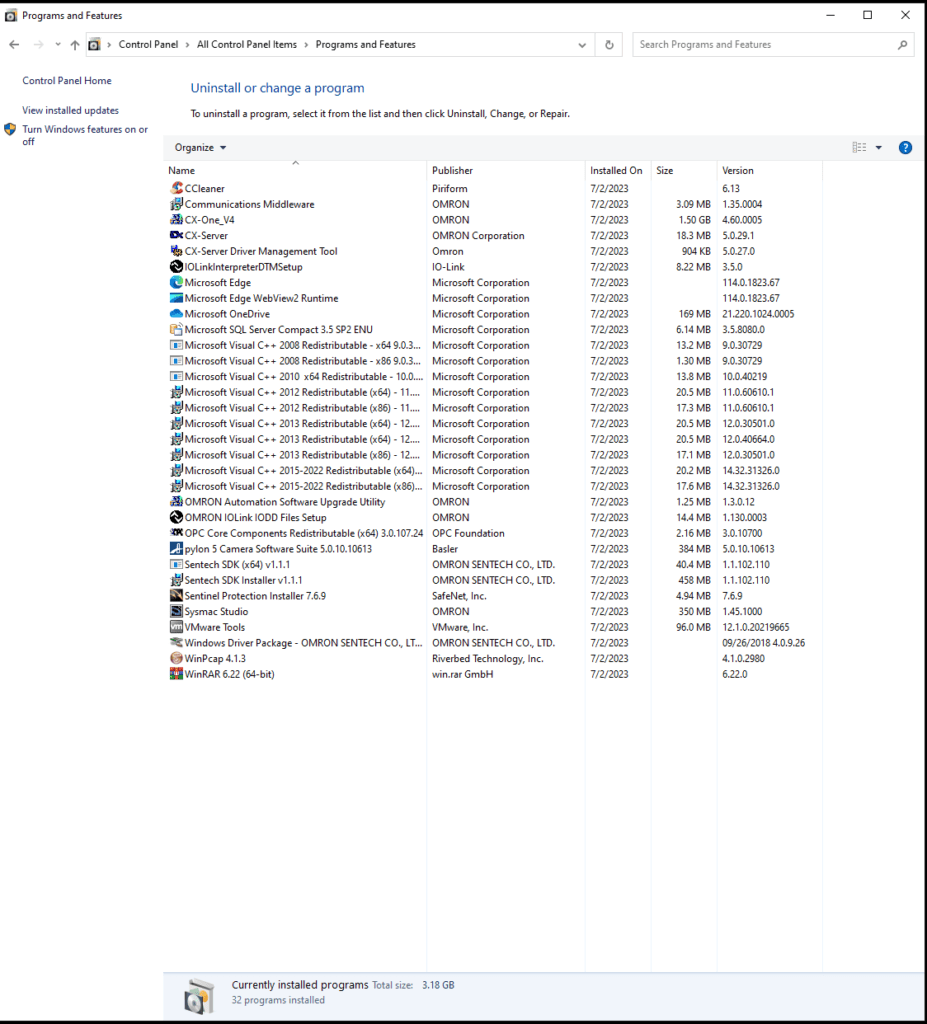Screen dimensions: 927x1024
Task: Click the VMware Tools icon
Action: coord(176,627)
